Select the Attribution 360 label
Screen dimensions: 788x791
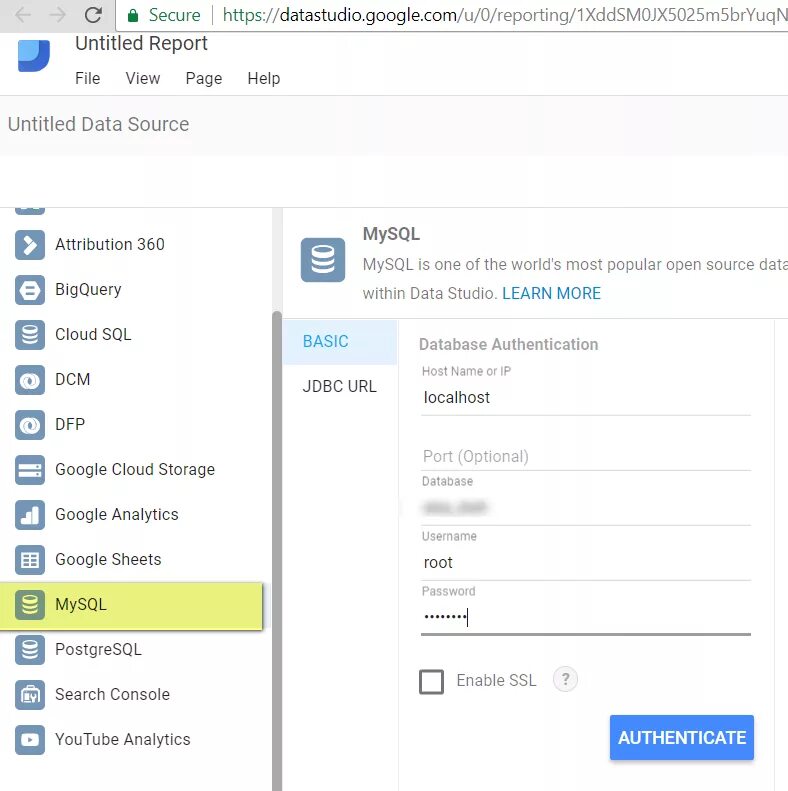109,245
